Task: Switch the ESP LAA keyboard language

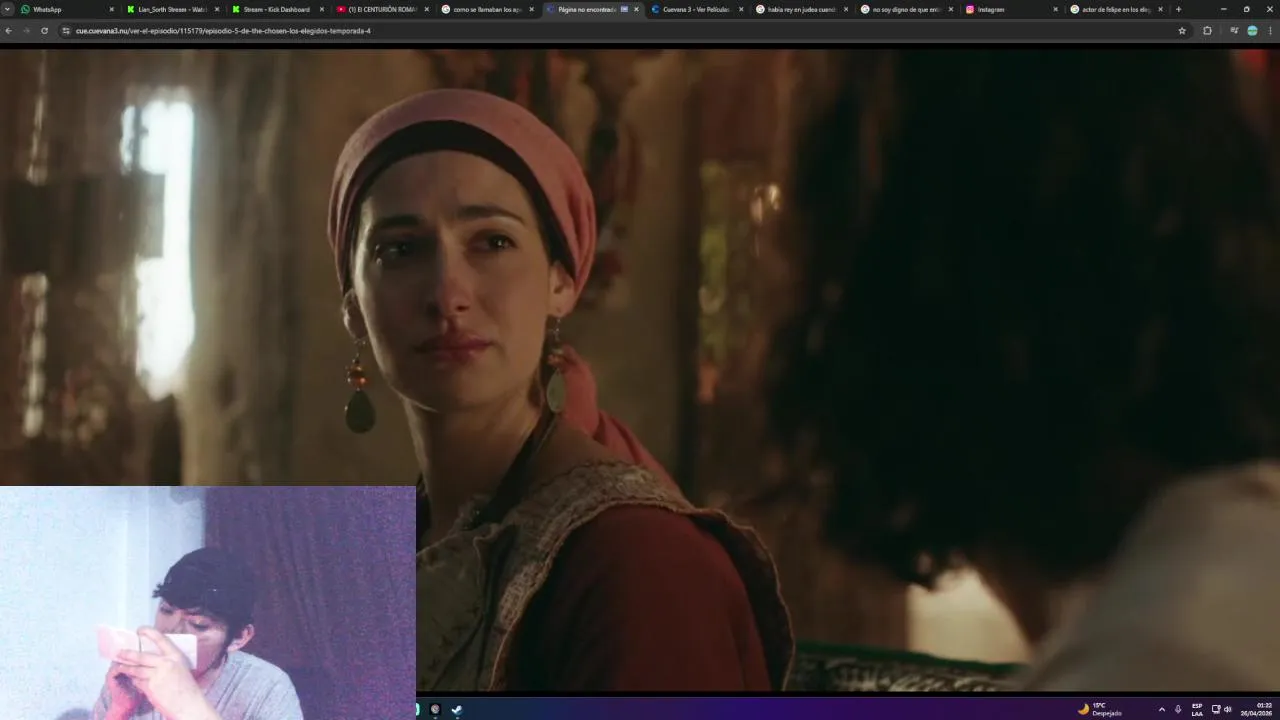Action: [1197, 709]
